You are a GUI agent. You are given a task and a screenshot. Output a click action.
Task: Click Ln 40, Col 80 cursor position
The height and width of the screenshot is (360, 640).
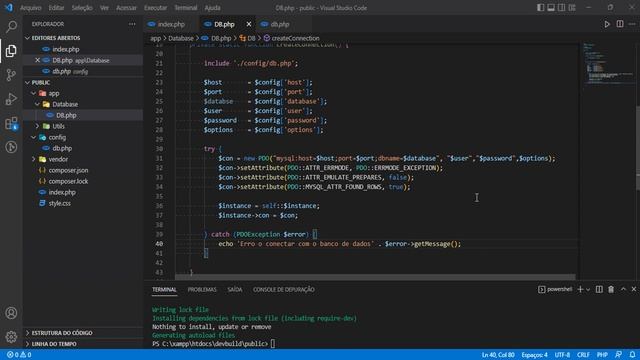(x=498, y=355)
